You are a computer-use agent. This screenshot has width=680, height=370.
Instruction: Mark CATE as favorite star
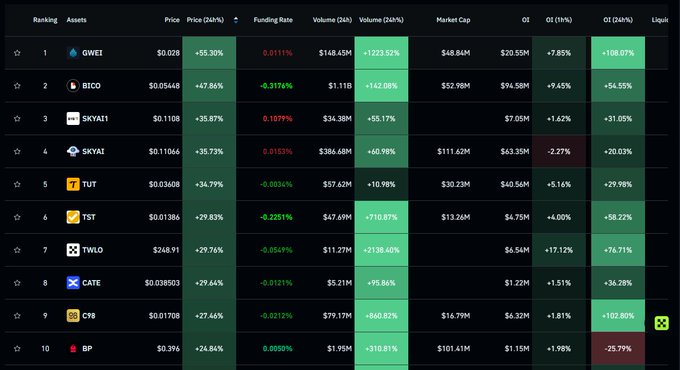pos(17,283)
